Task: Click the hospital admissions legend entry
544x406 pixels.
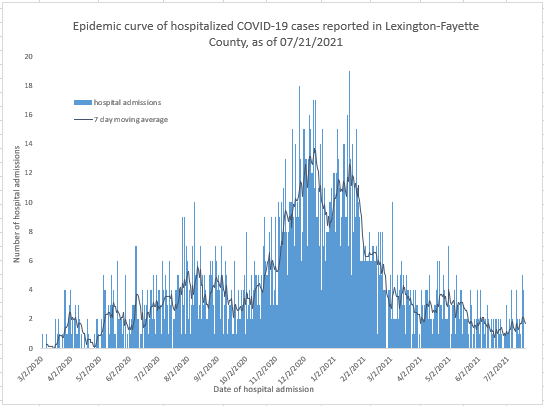Action: point(118,102)
